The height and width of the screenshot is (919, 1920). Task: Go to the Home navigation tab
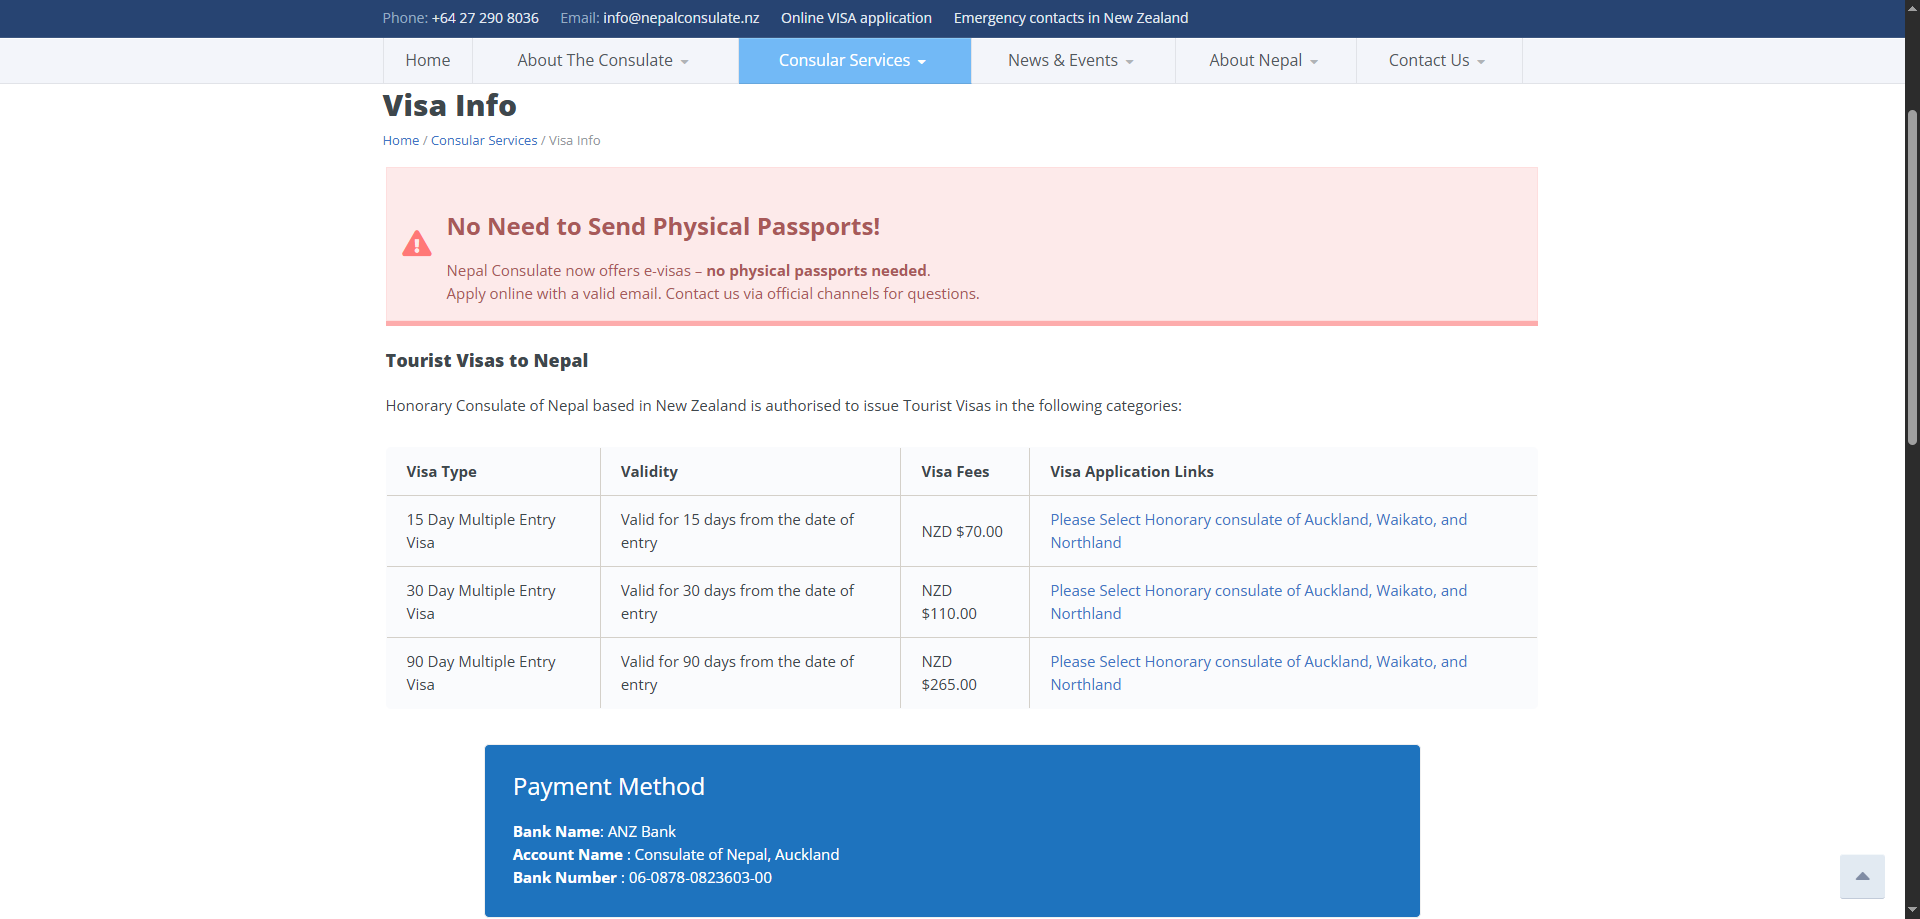(427, 61)
